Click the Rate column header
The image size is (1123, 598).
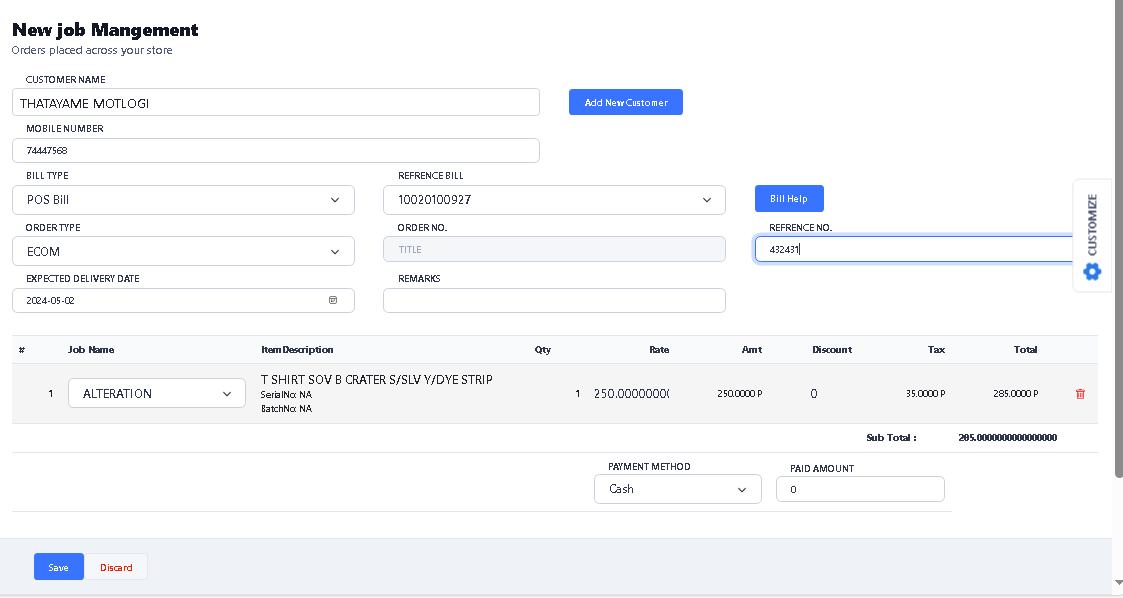tap(659, 349)
